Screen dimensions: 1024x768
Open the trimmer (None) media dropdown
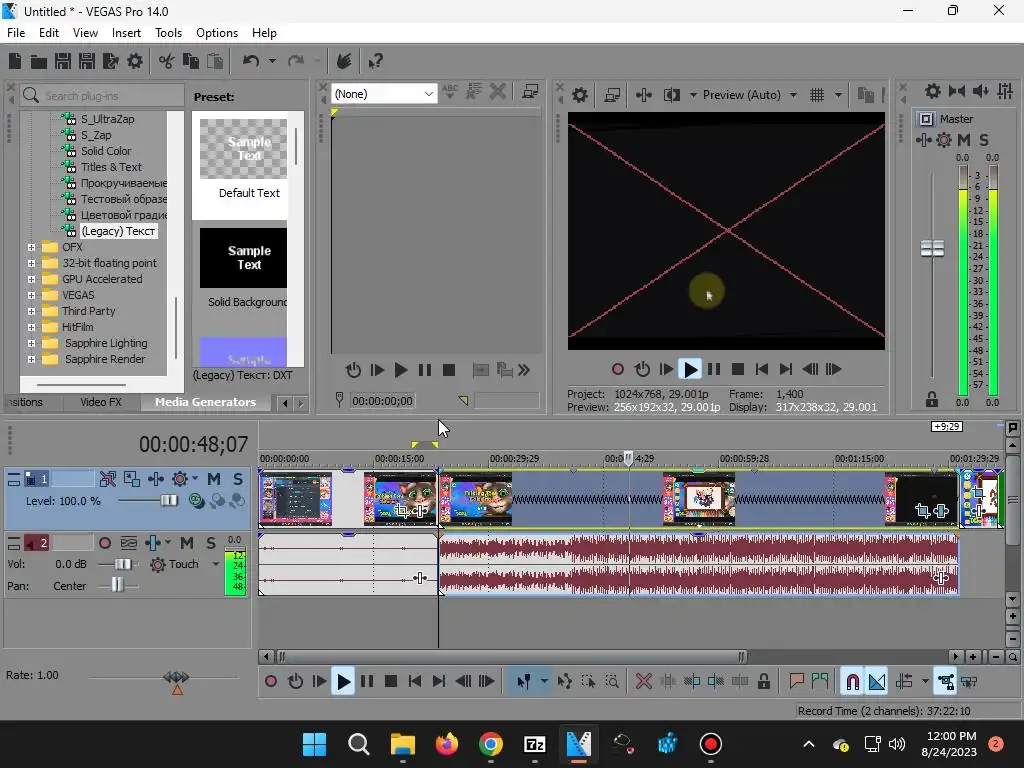(384, 94)
